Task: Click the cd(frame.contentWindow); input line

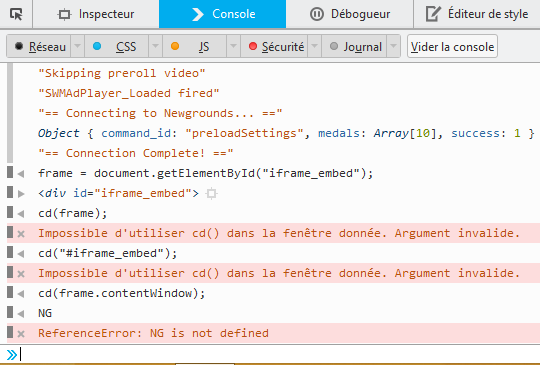Action: tap(121, 293)
